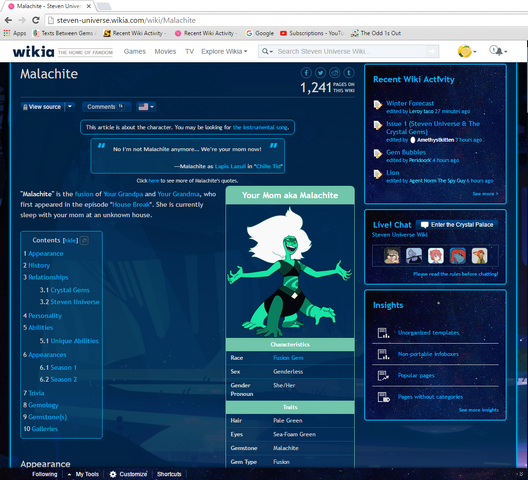Open Texts Between Gems bookmark
The height and width of the screenshot is (480, 528).
point(64,33)
